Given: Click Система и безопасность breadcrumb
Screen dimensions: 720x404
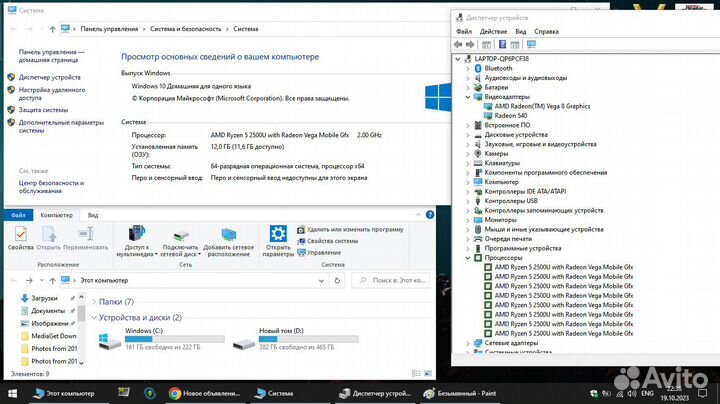Looking at the screenshot, I should (x=186, y=29).
